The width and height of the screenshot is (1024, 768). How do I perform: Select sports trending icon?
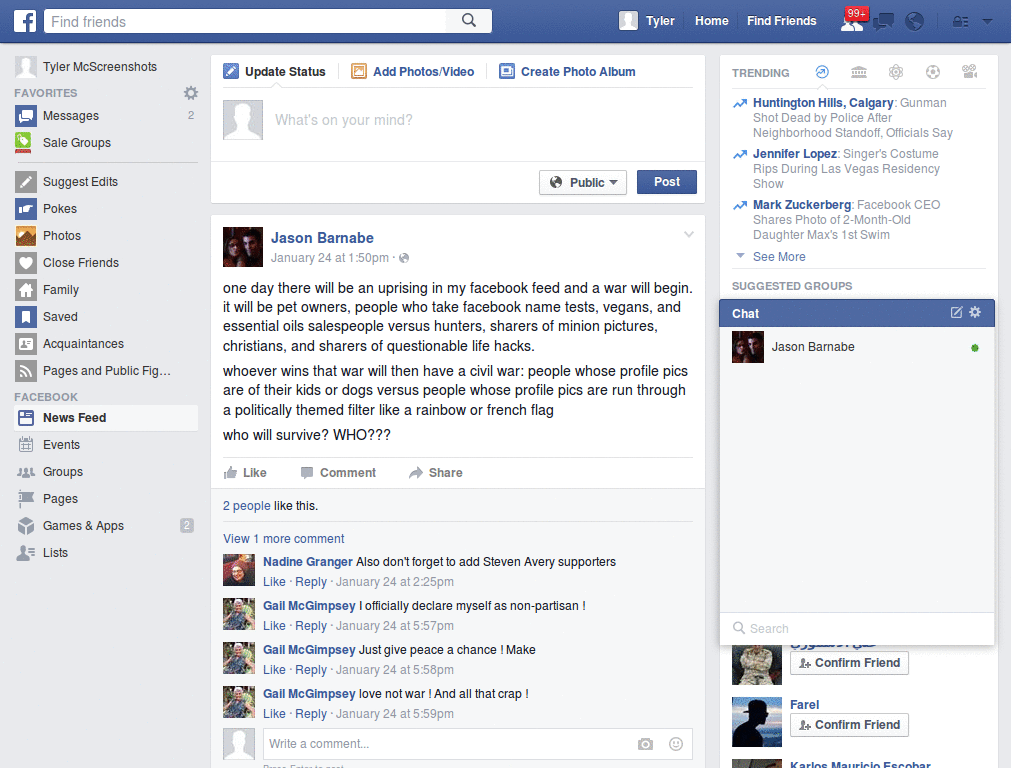tap(933, 72)
